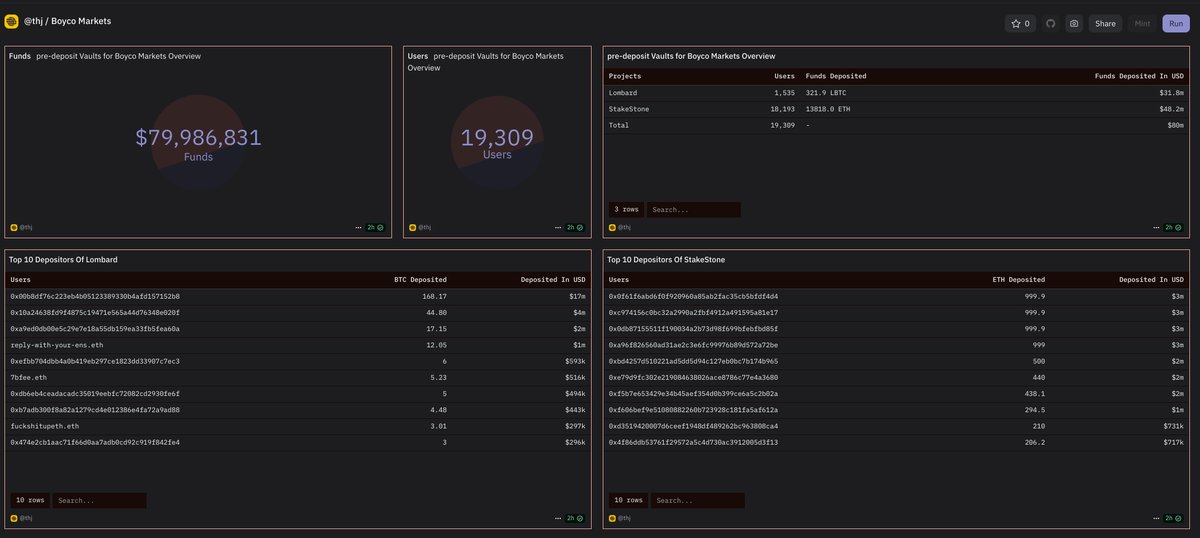The width and height of the screenshot is (1200, 538).
Task: Click the 168.17 BTC Deposited value
Action: [x=434, y=296]
